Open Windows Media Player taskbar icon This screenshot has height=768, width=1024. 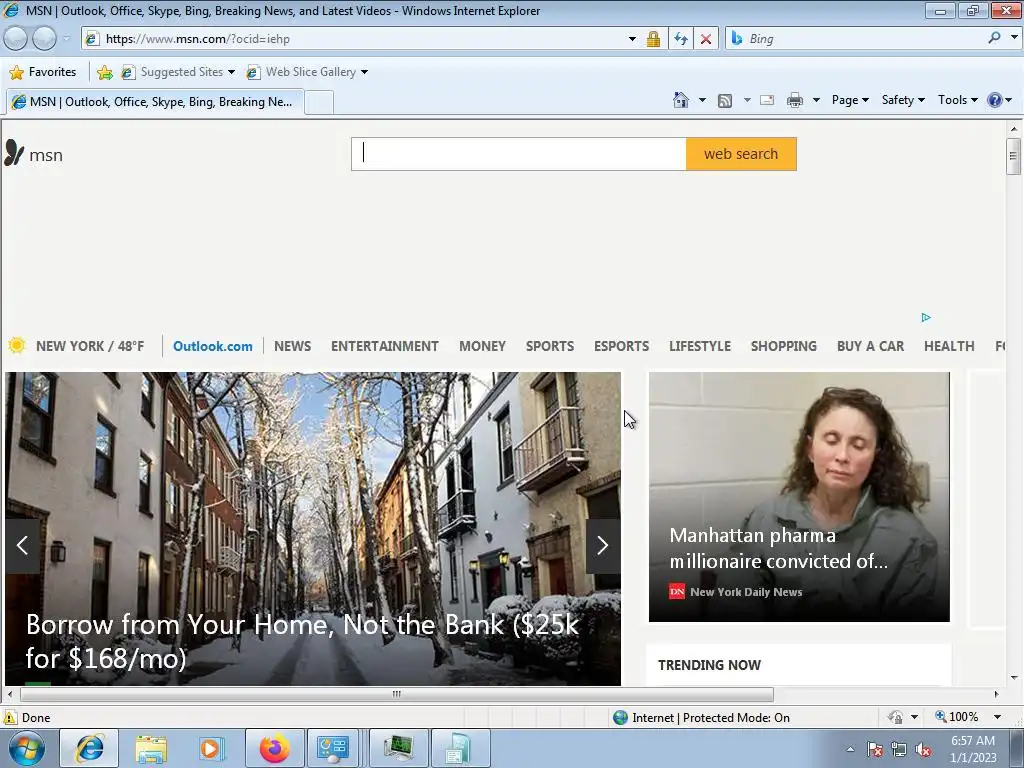[211, 748]
